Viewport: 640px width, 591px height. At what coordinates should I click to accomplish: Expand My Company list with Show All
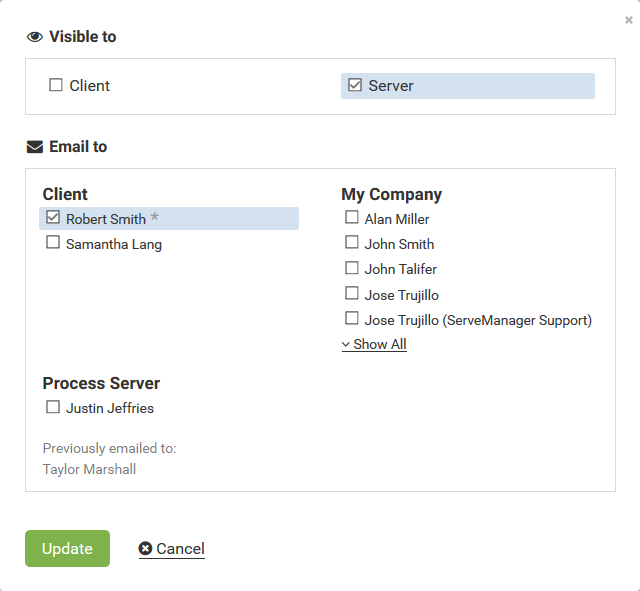tap(379, 344)
